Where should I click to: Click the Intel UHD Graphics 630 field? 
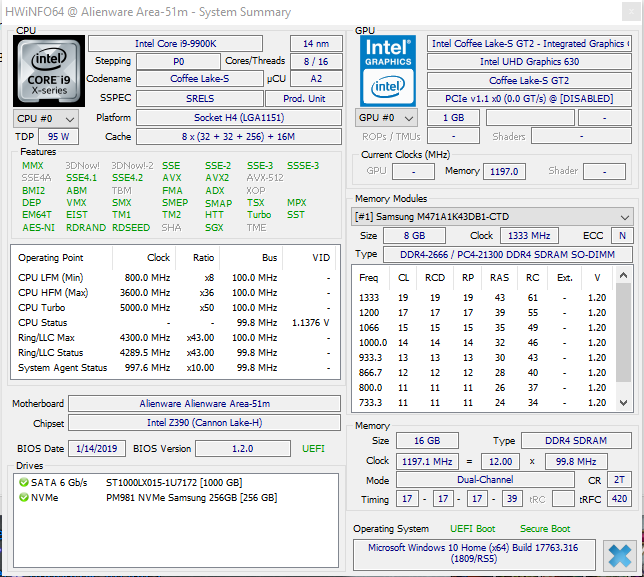[529, 62]
